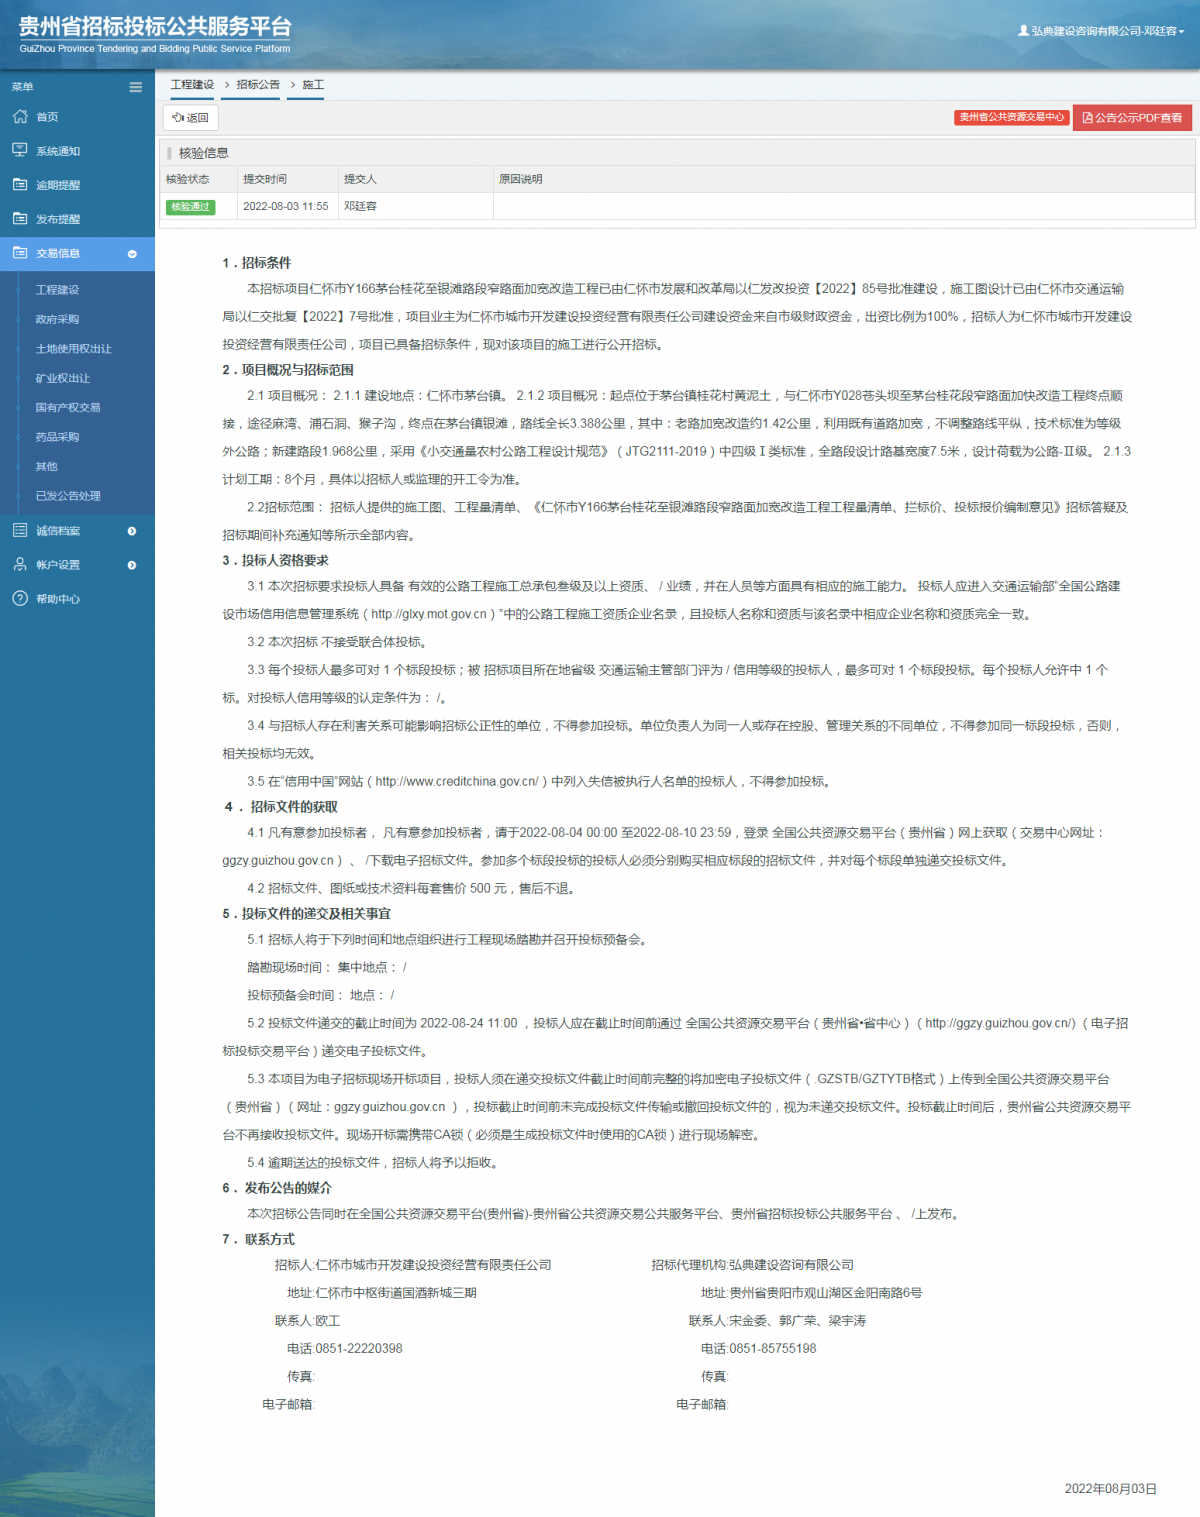This screenshot has width=1200, height=1517.
Task: Open the 帮助中心 question mark icon
Action: pyautogui.click(x=20, y=599)
